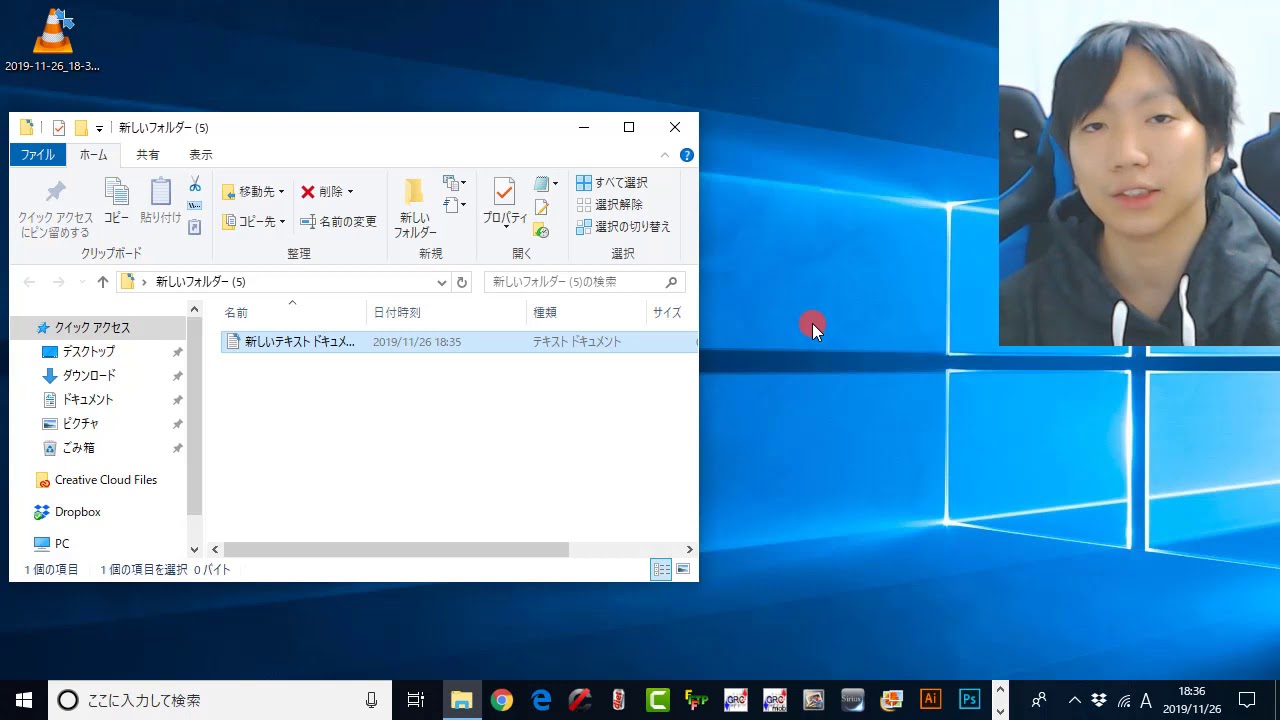
Task: Open Photoshop from the taskbar
Action: point(969,700)
